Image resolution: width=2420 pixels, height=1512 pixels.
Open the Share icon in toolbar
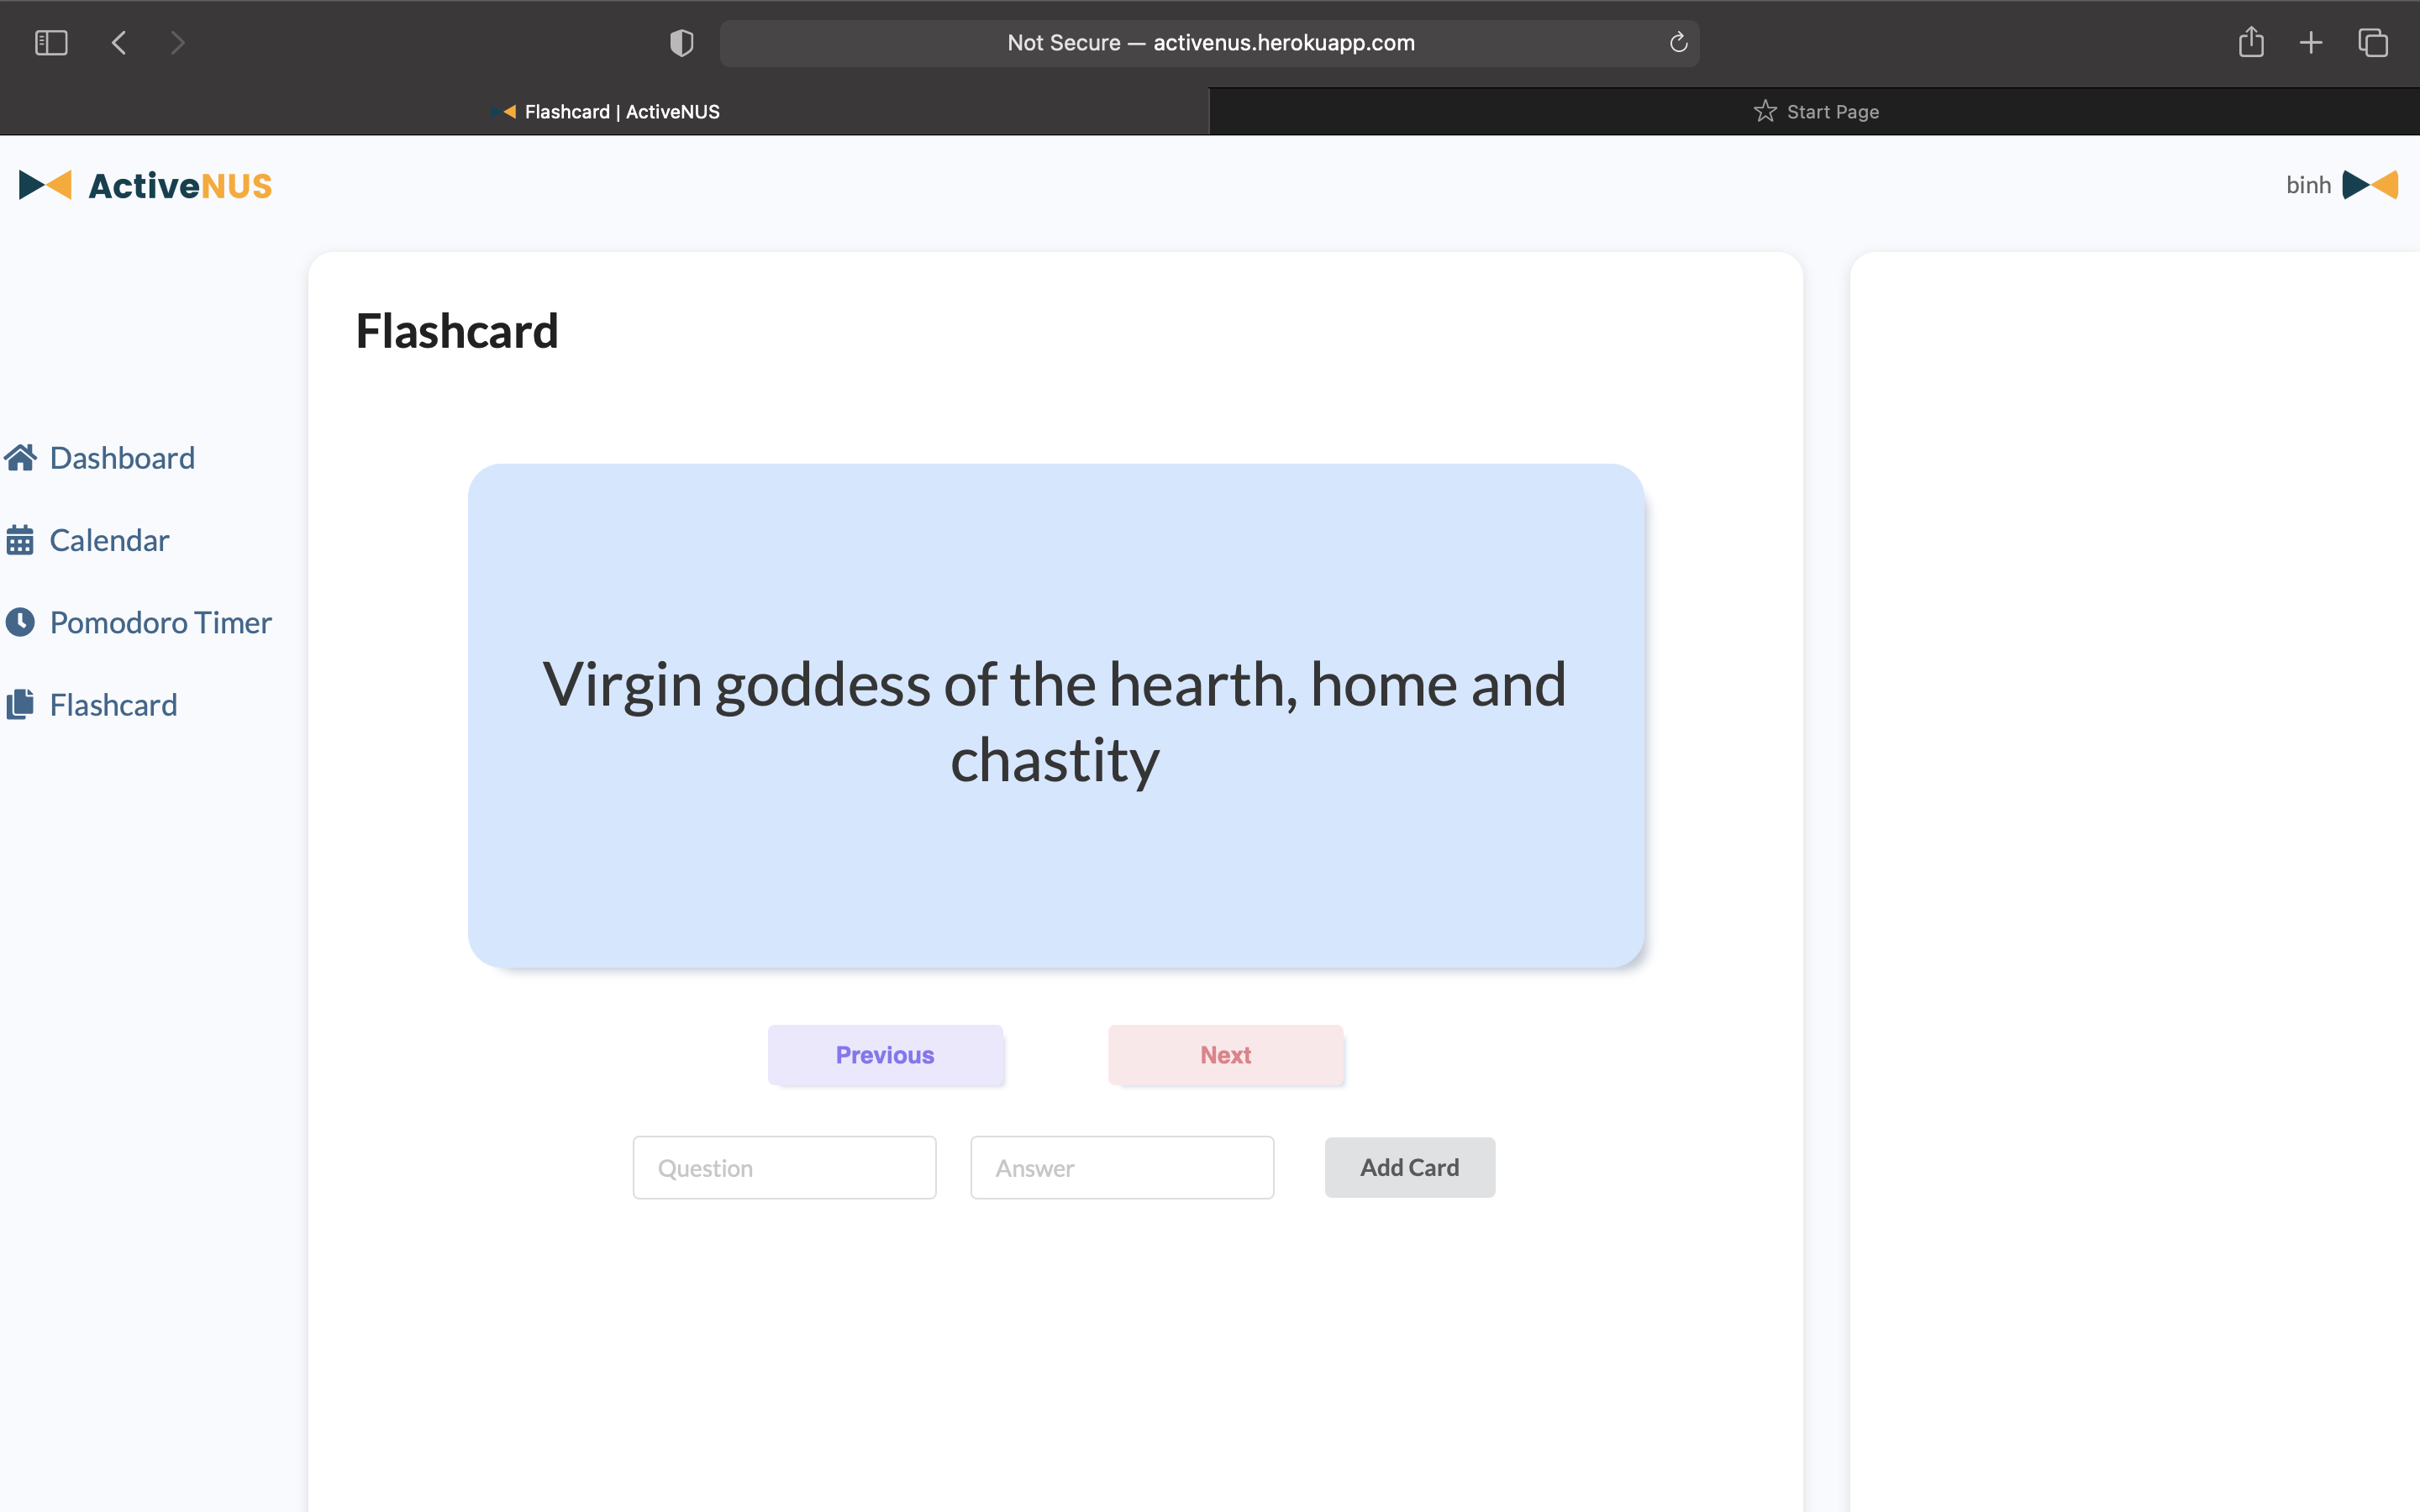pyautogui.click(x=2251, y=42)
